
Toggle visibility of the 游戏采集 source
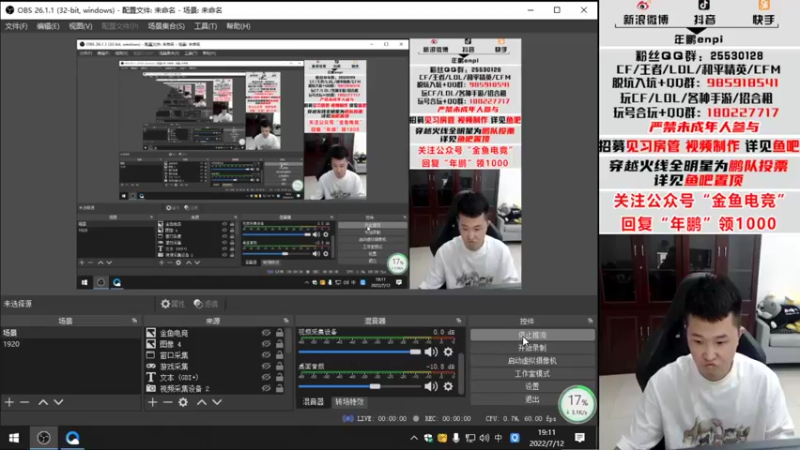point(266,366)
